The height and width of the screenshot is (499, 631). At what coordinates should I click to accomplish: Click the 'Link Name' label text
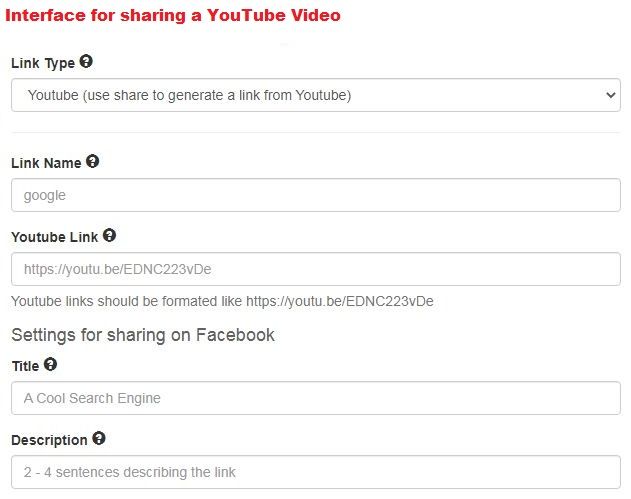[x=46, y=163]
